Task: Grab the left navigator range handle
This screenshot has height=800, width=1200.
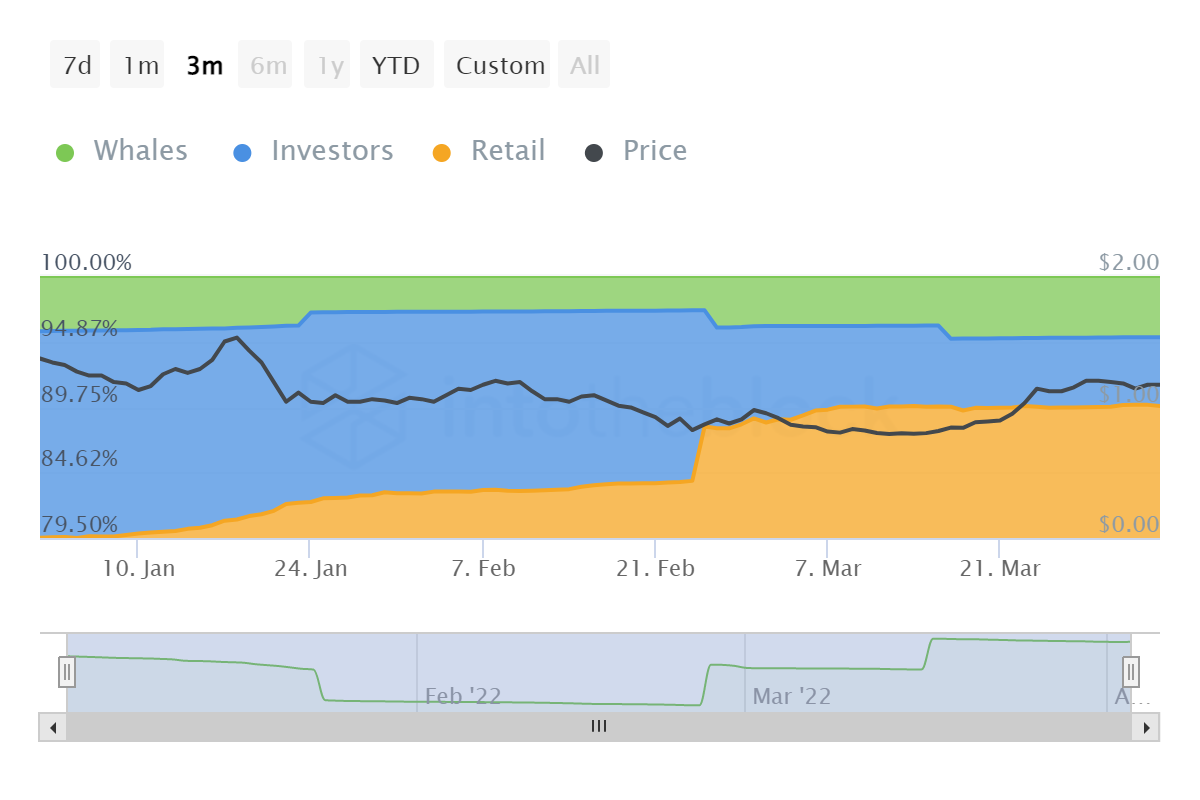Action: click(x=67, y=671)
